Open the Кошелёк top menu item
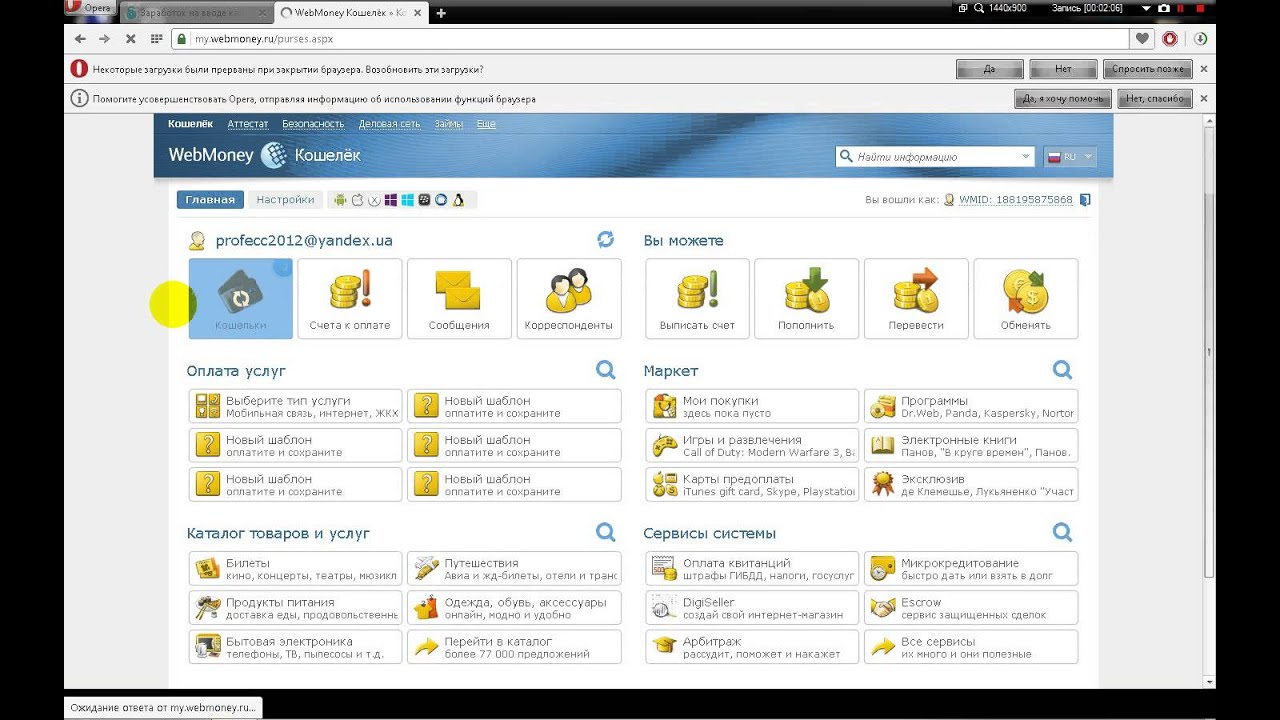The image size is (1280, 720). pos(190,124)
